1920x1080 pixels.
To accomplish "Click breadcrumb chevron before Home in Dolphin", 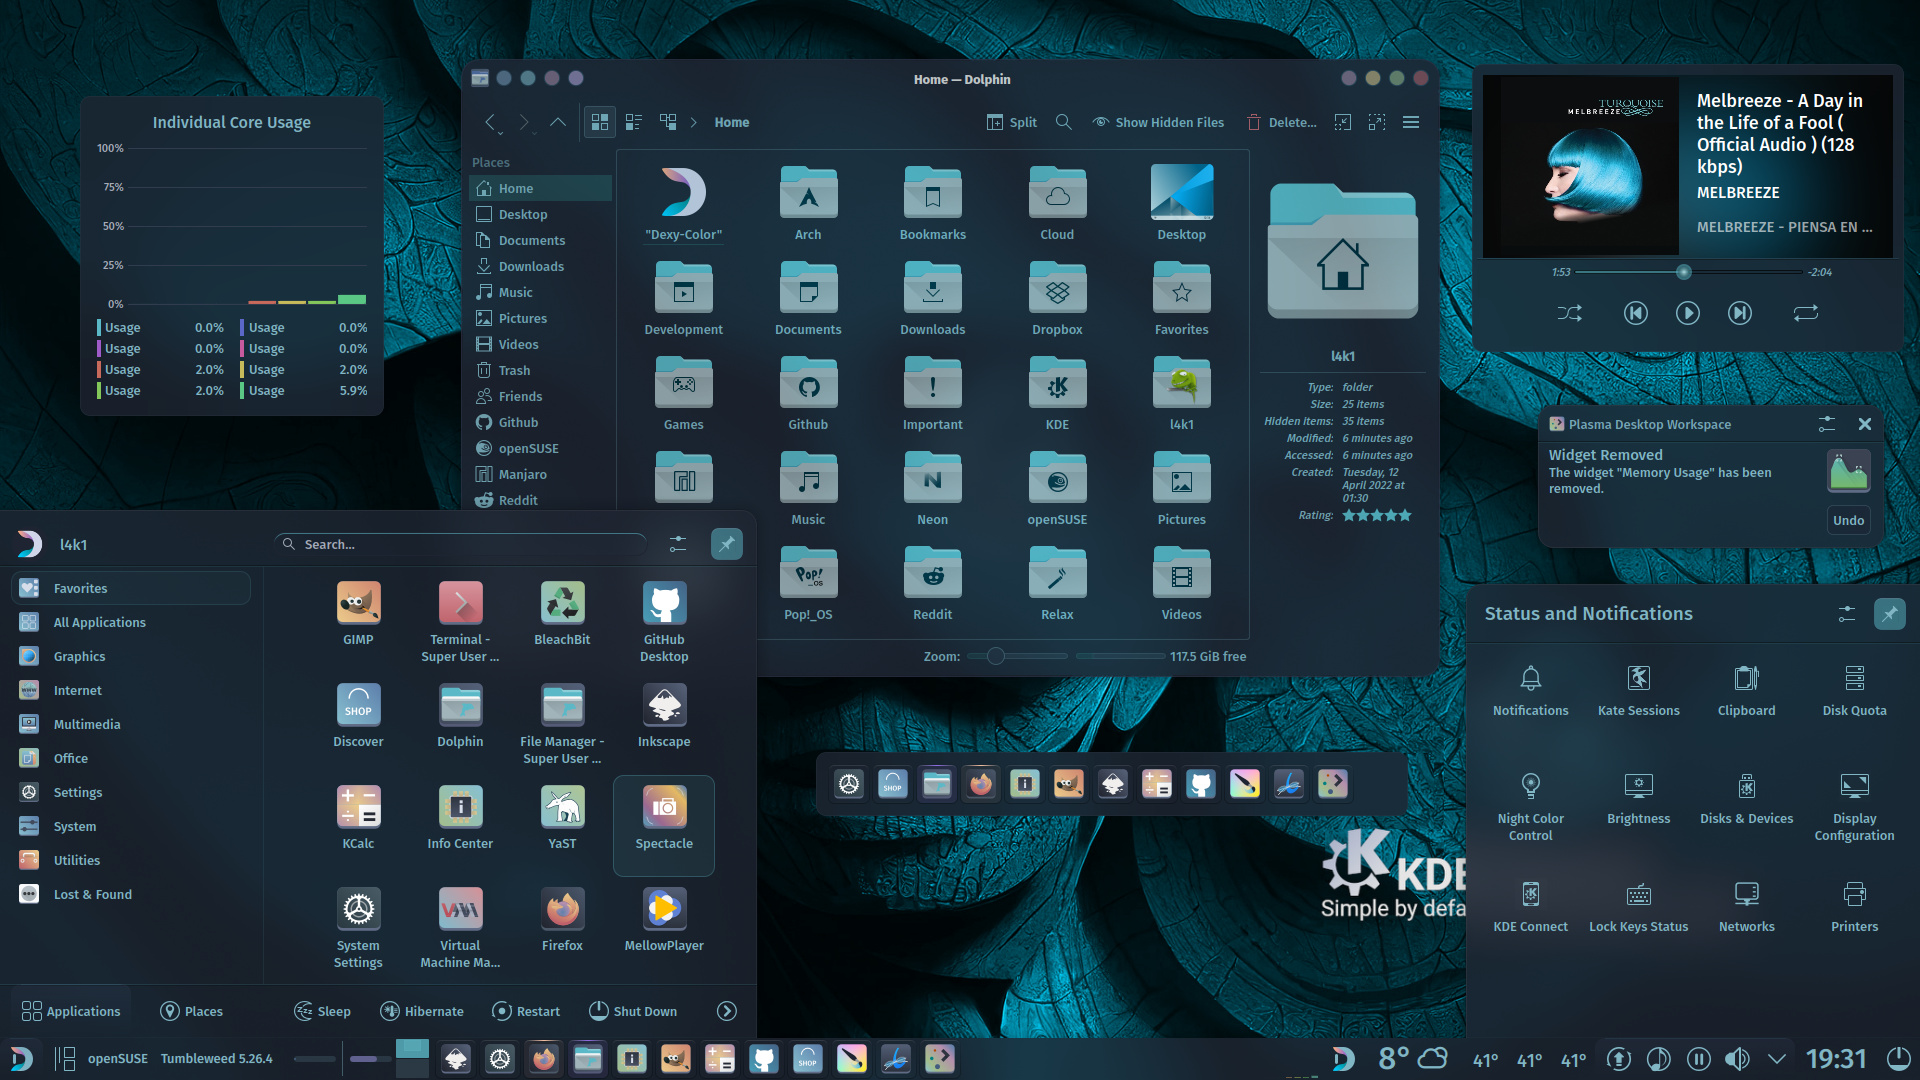I will tap(693, 122).
